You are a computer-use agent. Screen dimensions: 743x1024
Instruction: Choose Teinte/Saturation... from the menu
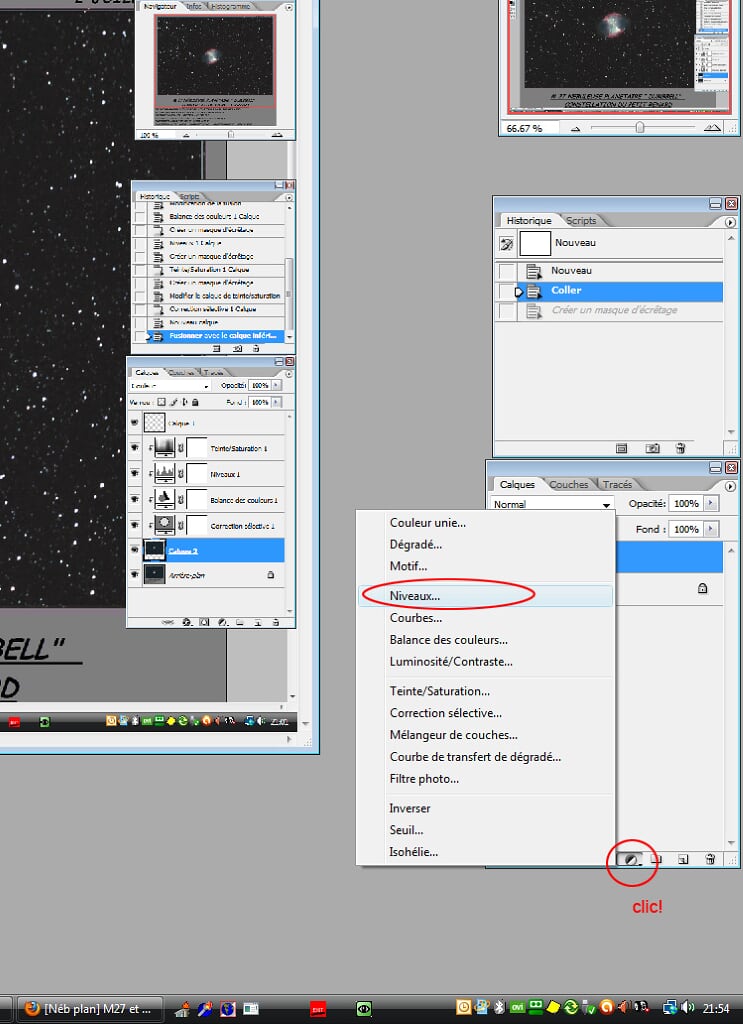[485, 691]
